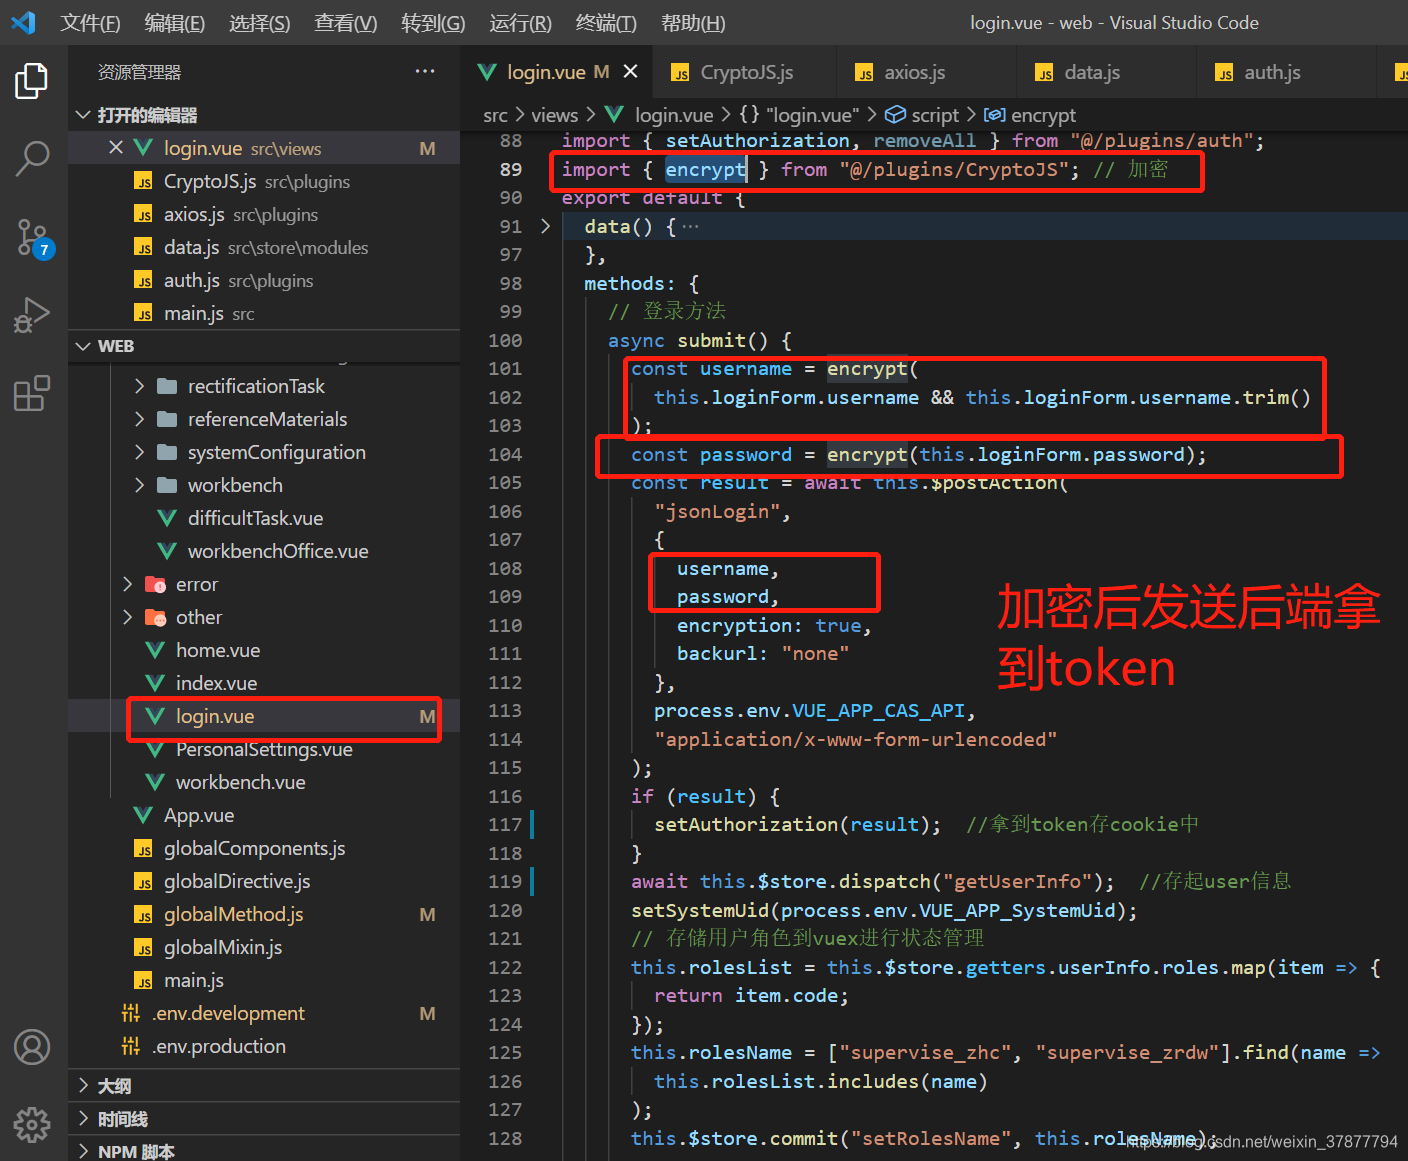Expand the referenceMaterials folder
The height and width of the screenshot is (1161, 1408).
pyautogui.click(x=264, y=419)
